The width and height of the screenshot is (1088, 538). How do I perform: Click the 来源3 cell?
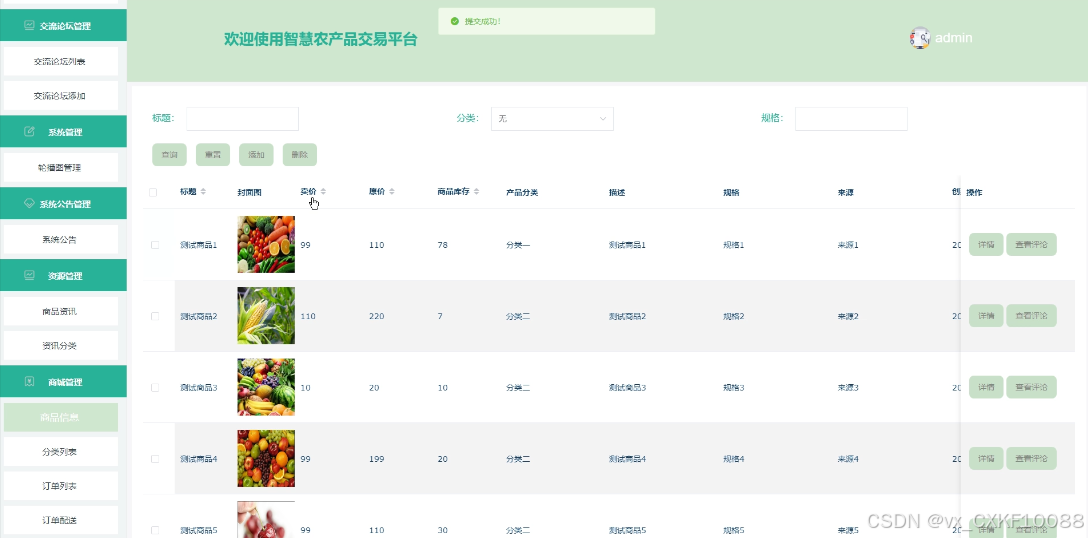pyautogui.click(x=848, y=388)
